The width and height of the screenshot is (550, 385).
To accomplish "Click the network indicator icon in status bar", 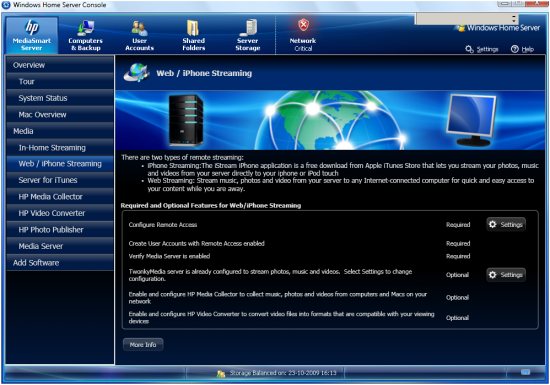I will pyautogui.click(x=525, y=372).
